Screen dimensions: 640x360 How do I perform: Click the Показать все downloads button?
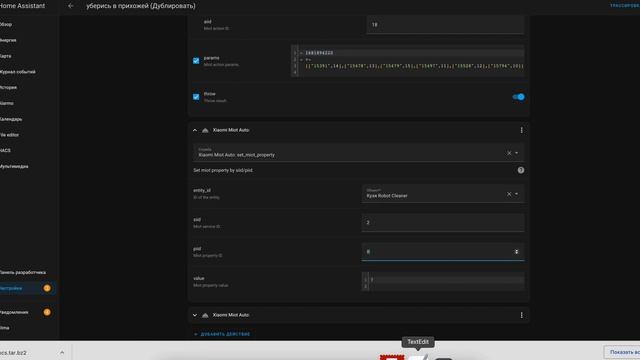(622, 352)
